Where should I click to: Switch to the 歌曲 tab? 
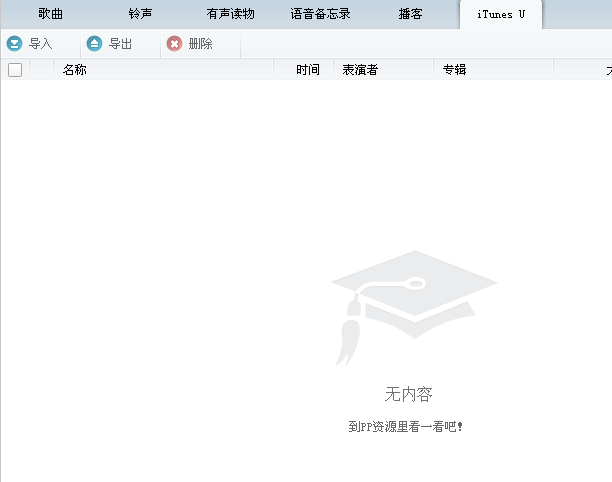coord(50,14)
